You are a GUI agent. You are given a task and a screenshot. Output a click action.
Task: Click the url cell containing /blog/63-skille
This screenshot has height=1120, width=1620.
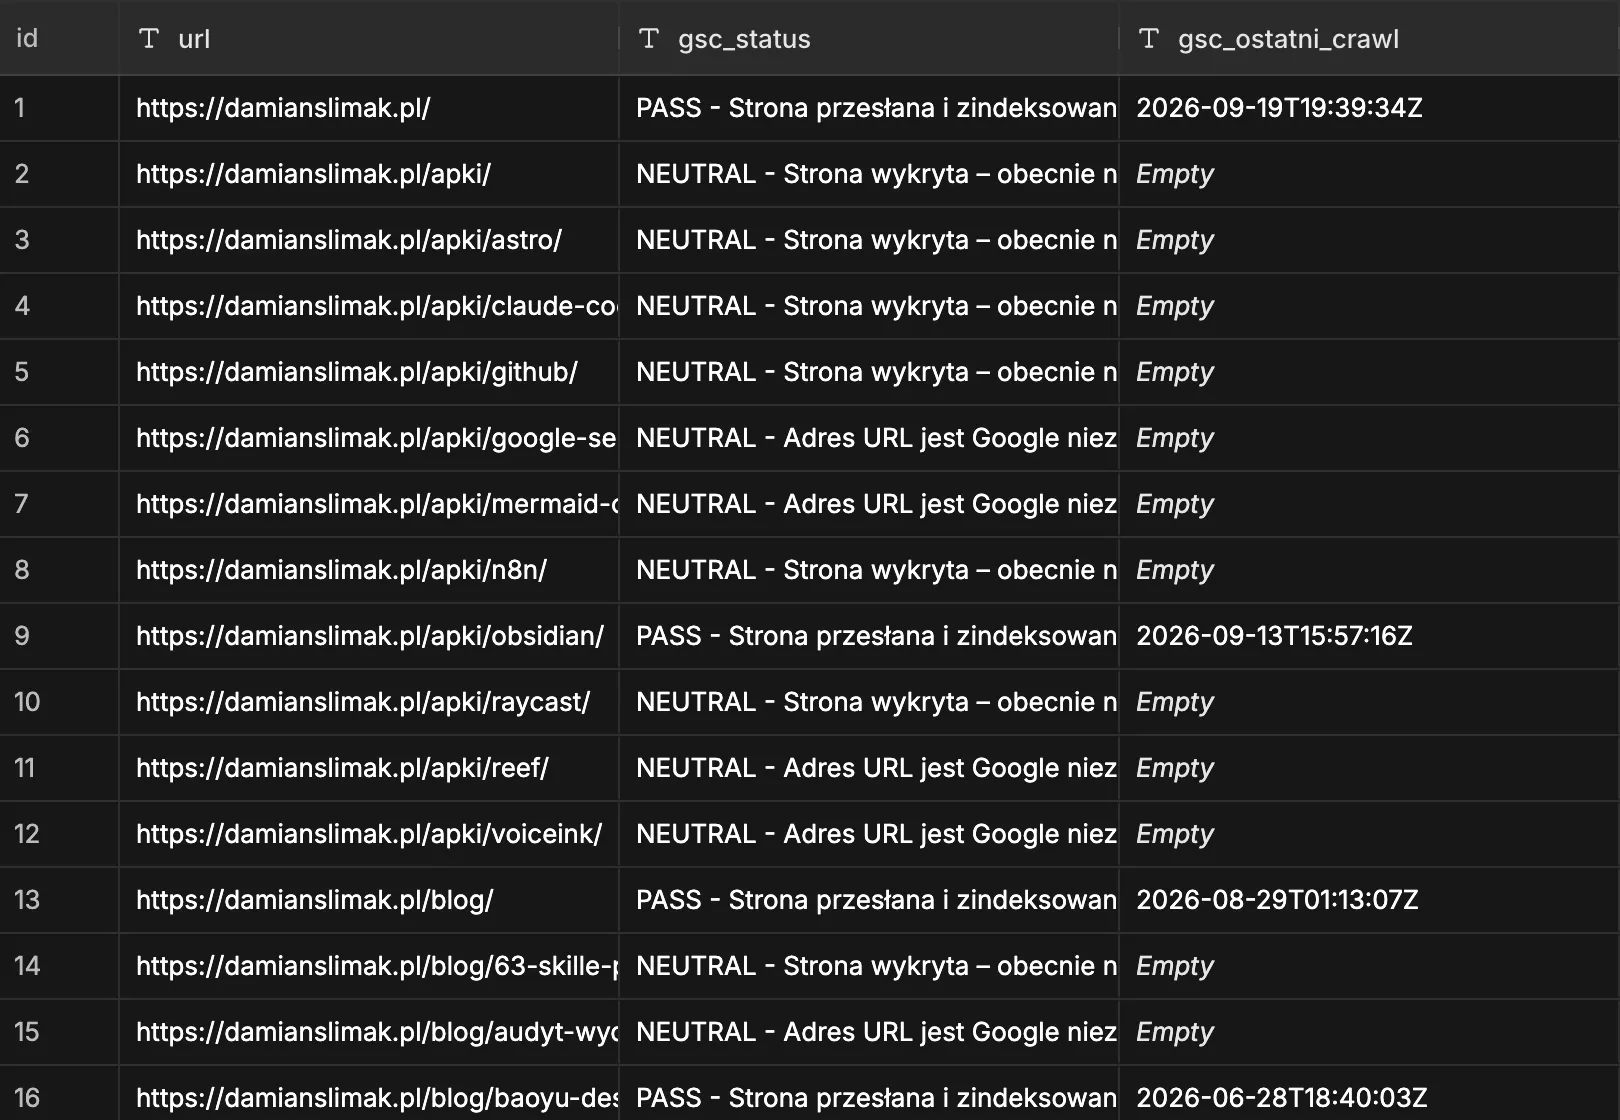[x=369, y=966]
